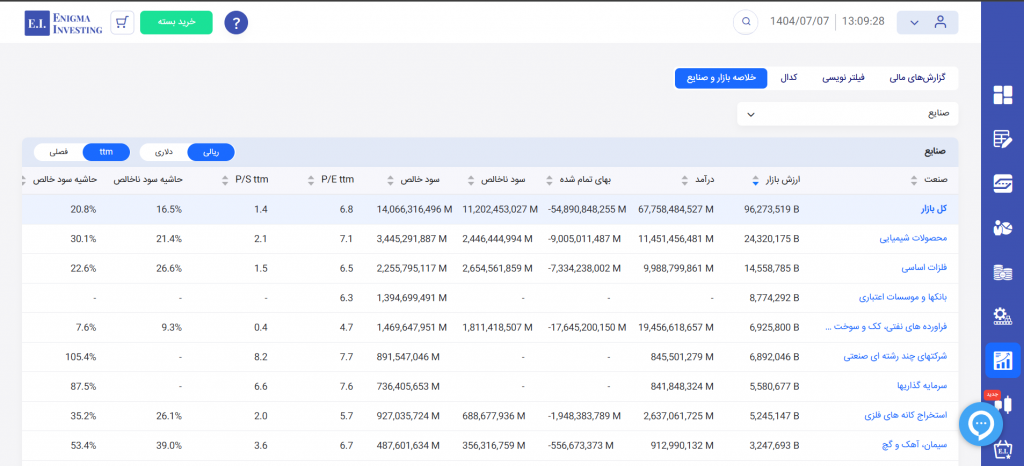
Task: Click the Enigma Investing logo
Action: (x=64, y=22)
